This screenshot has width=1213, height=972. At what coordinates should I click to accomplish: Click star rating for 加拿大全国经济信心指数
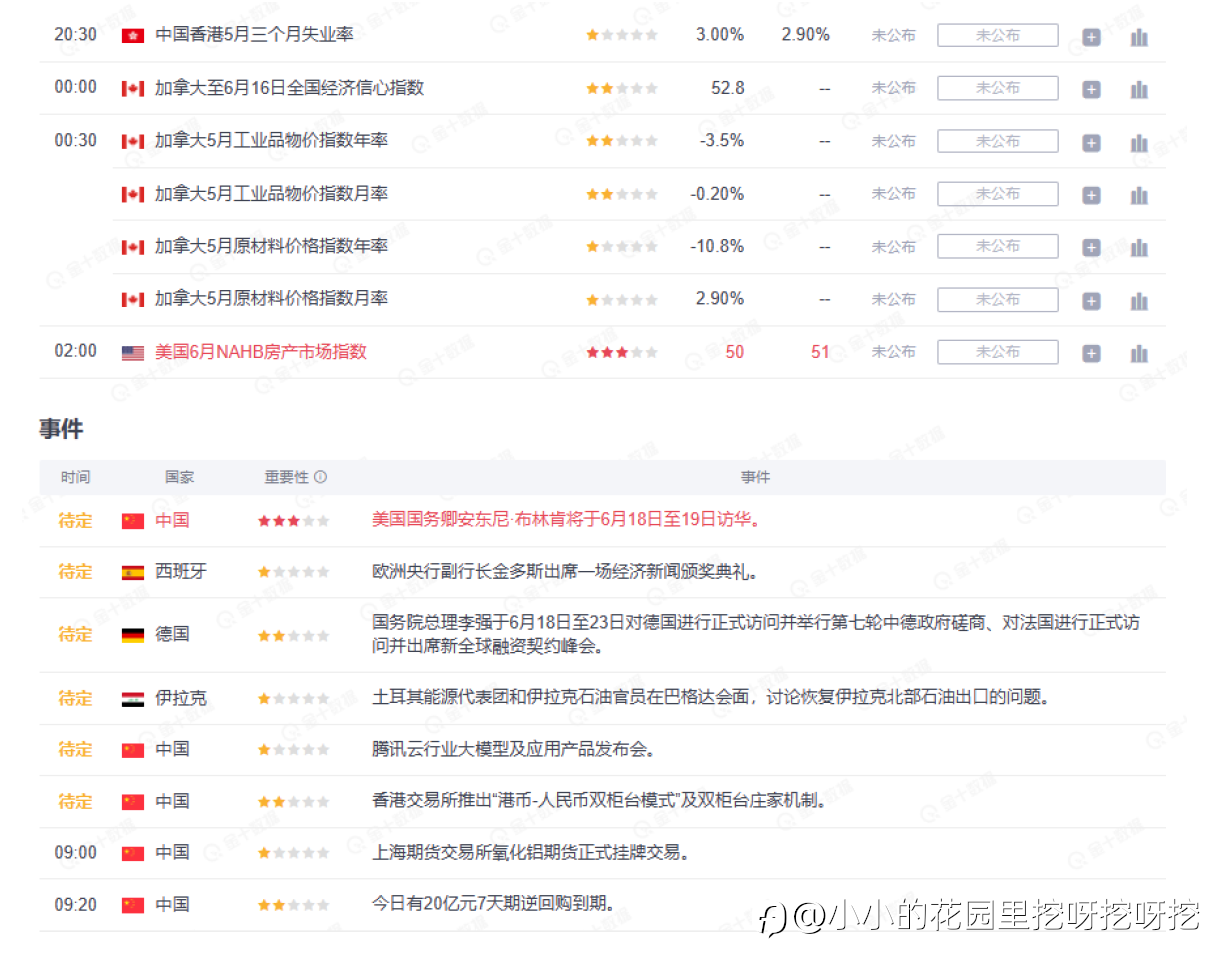(622, 88)
